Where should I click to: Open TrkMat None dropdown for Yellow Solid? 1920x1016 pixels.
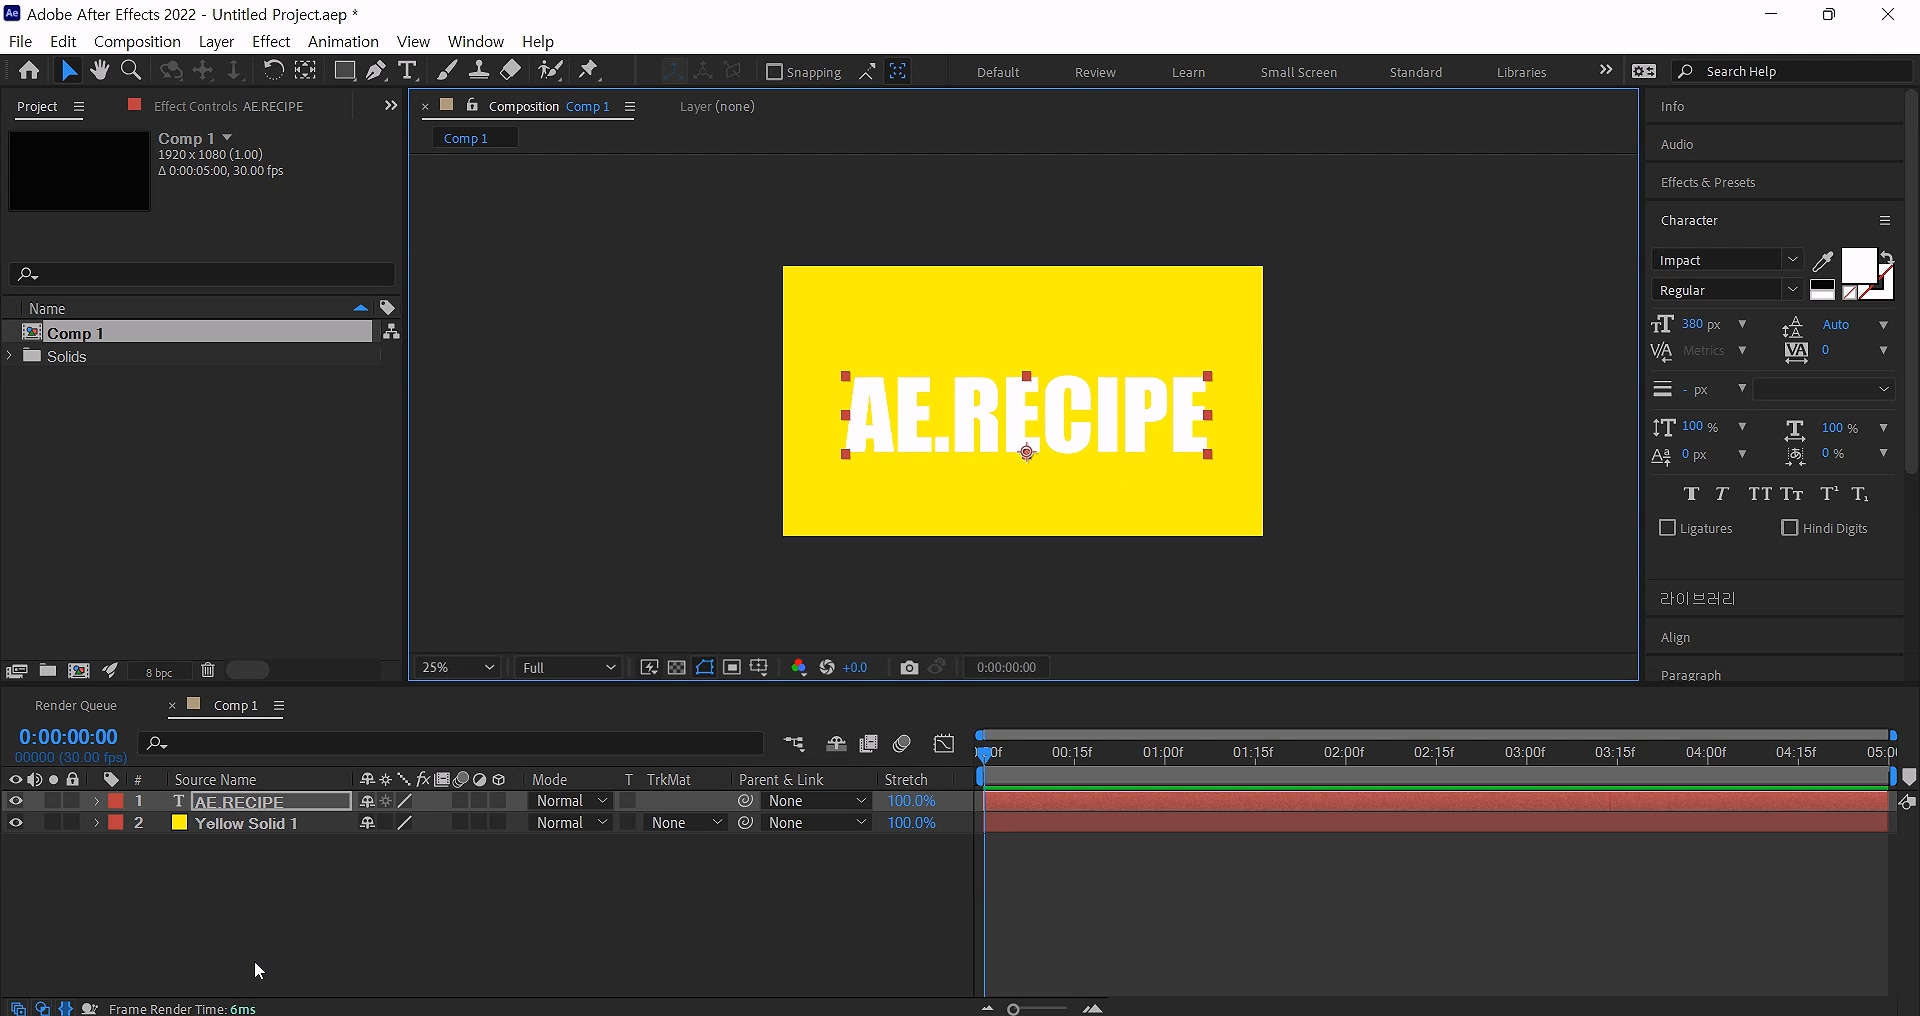coord(685,823)
